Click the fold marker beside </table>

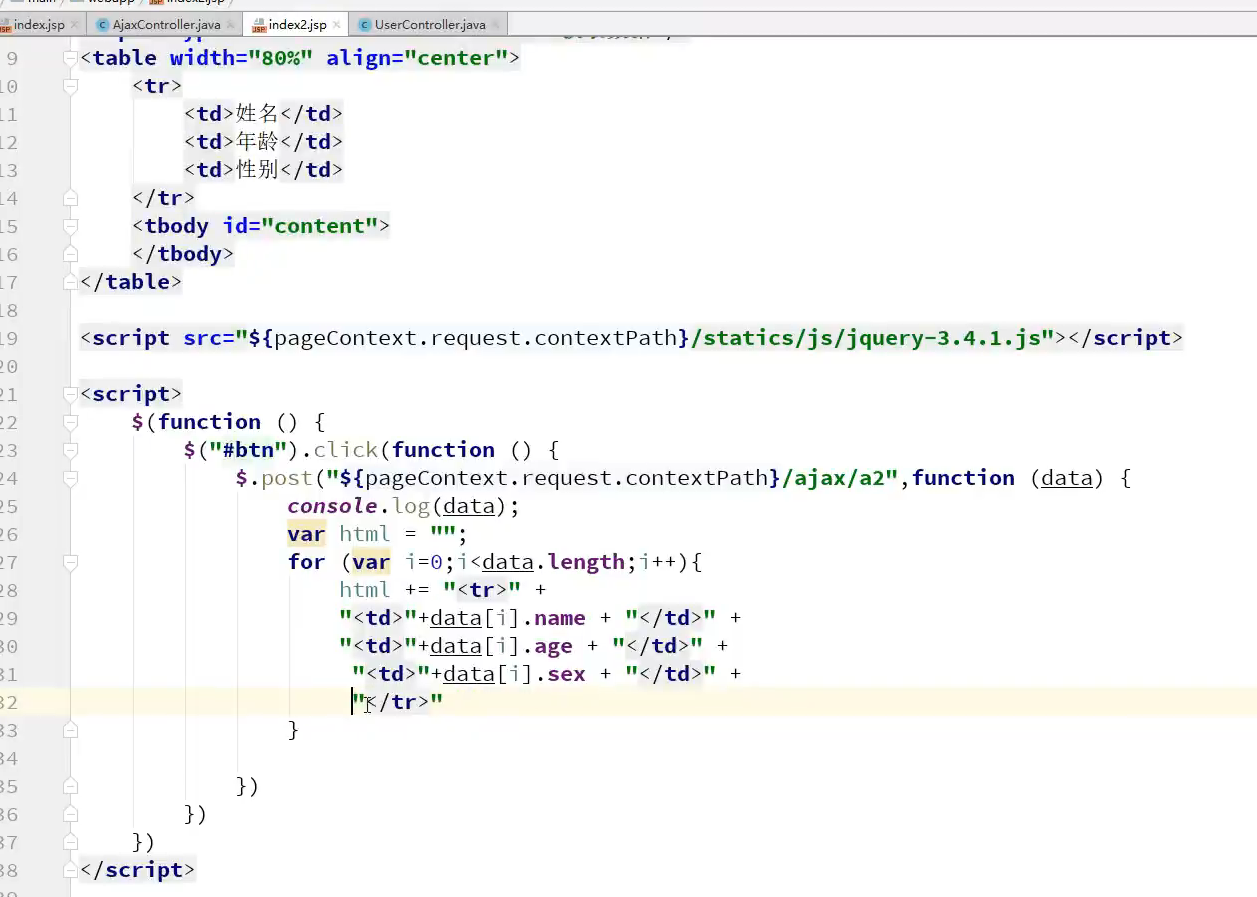coord(70,282)
